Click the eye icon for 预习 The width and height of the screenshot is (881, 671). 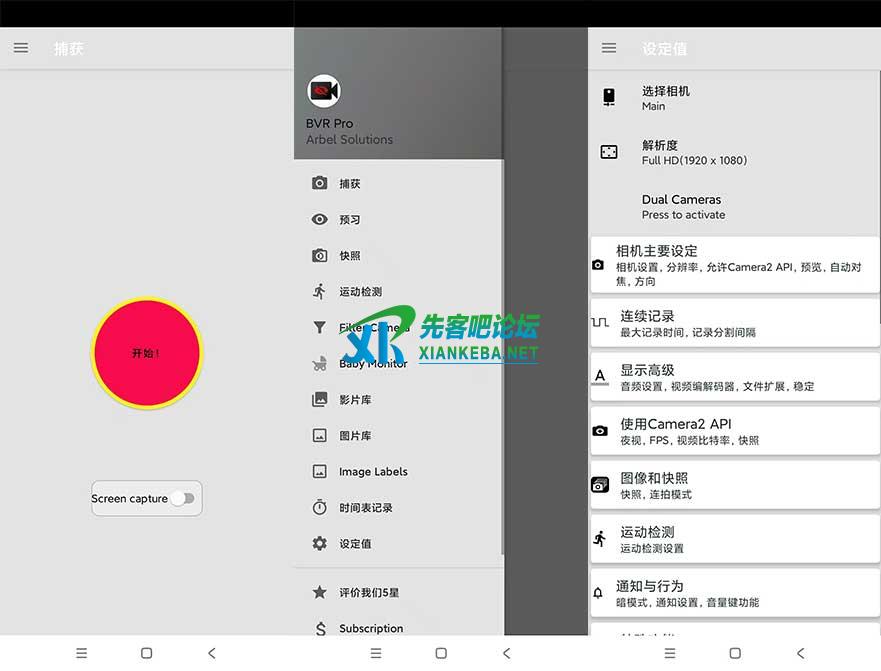coord(320,220)
